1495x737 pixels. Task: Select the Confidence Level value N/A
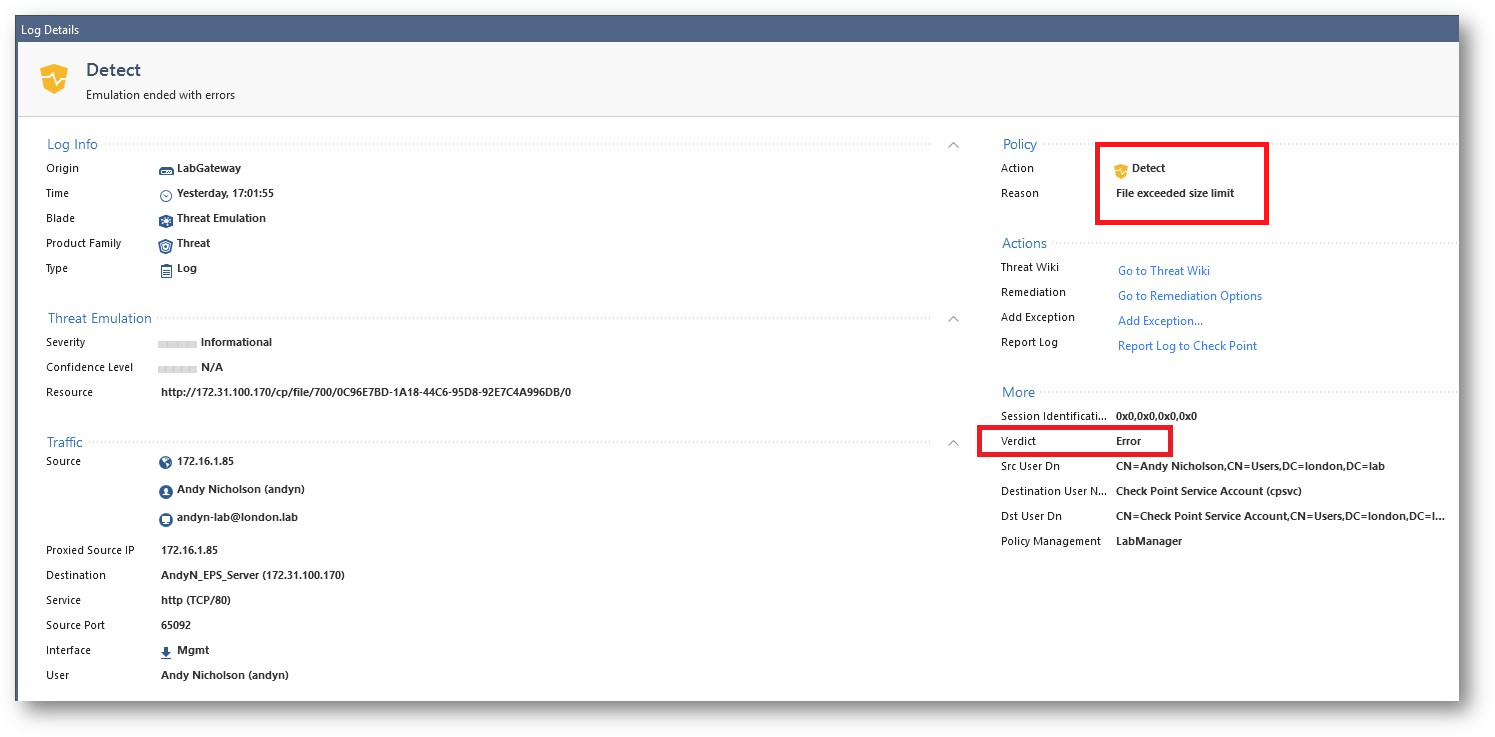tap(212, 367)
